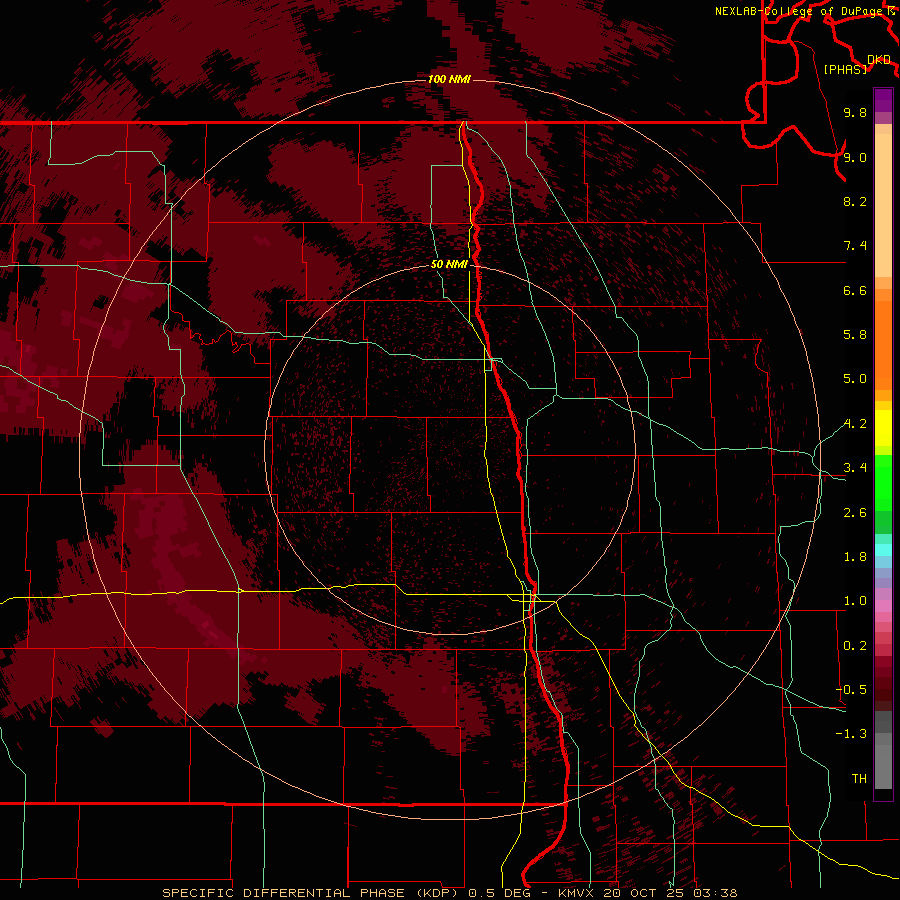Click the 8.2 scale value
Screen dimensions: 900x900
click(x=855, y=201)
